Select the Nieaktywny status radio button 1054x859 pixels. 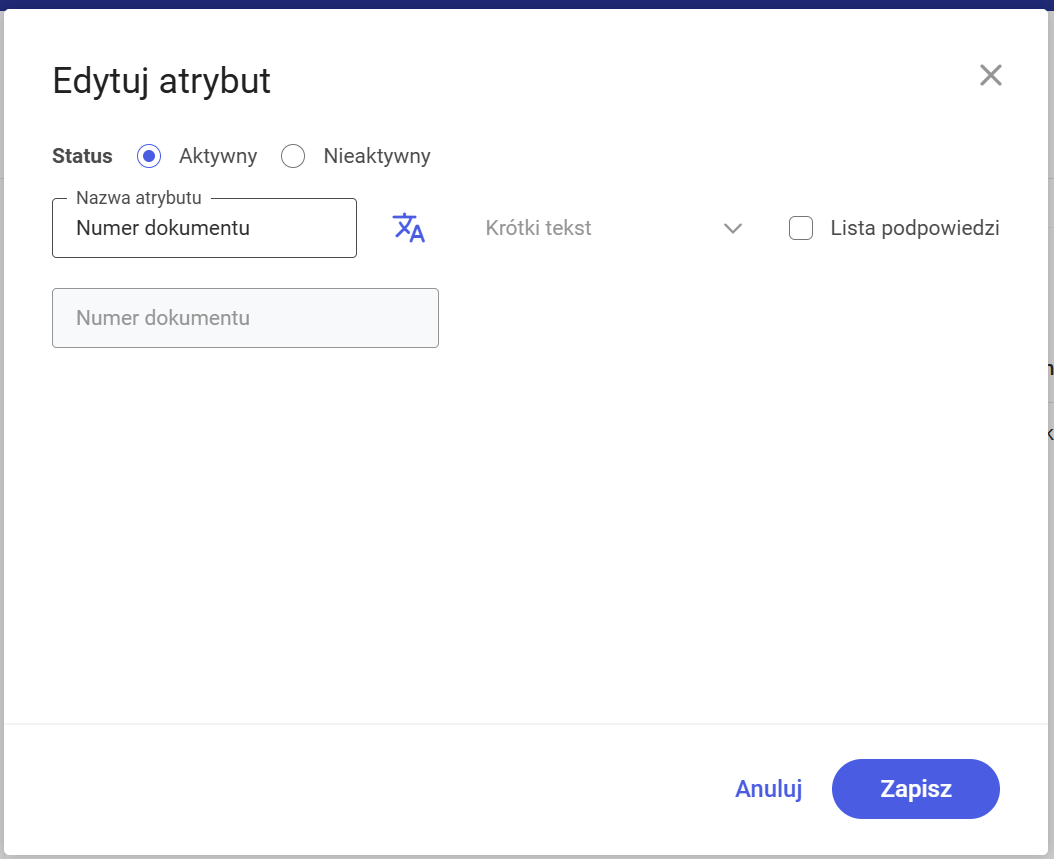293,156
